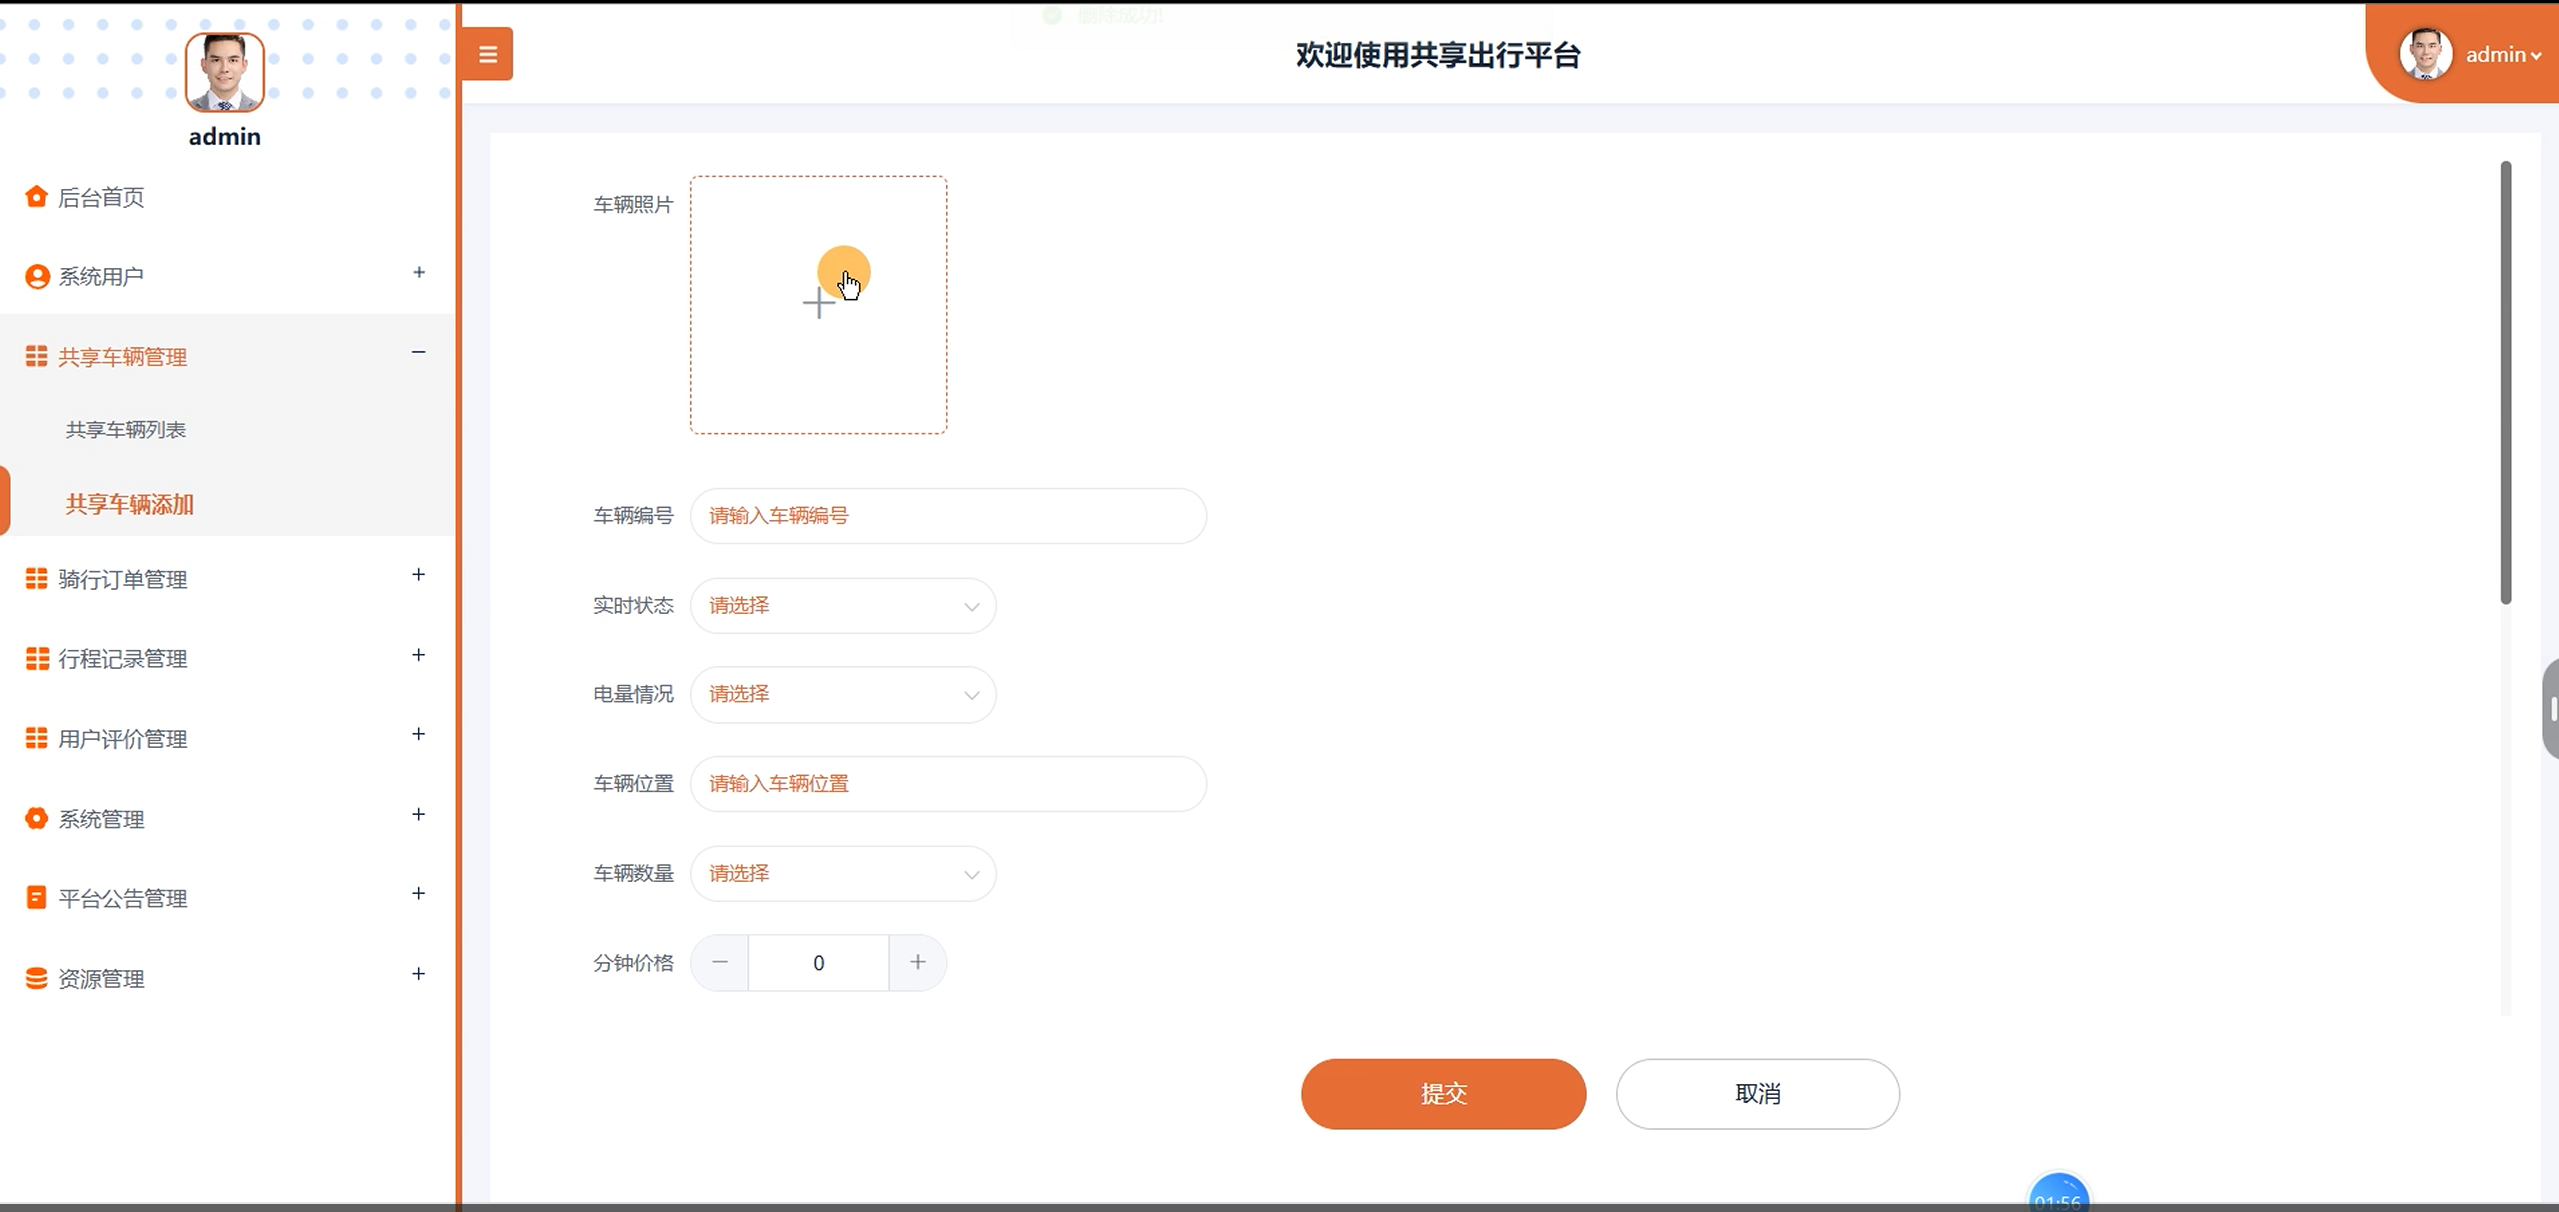
Task: Click the grid icon beside 骑行订单管理
Action: [37, 579]
